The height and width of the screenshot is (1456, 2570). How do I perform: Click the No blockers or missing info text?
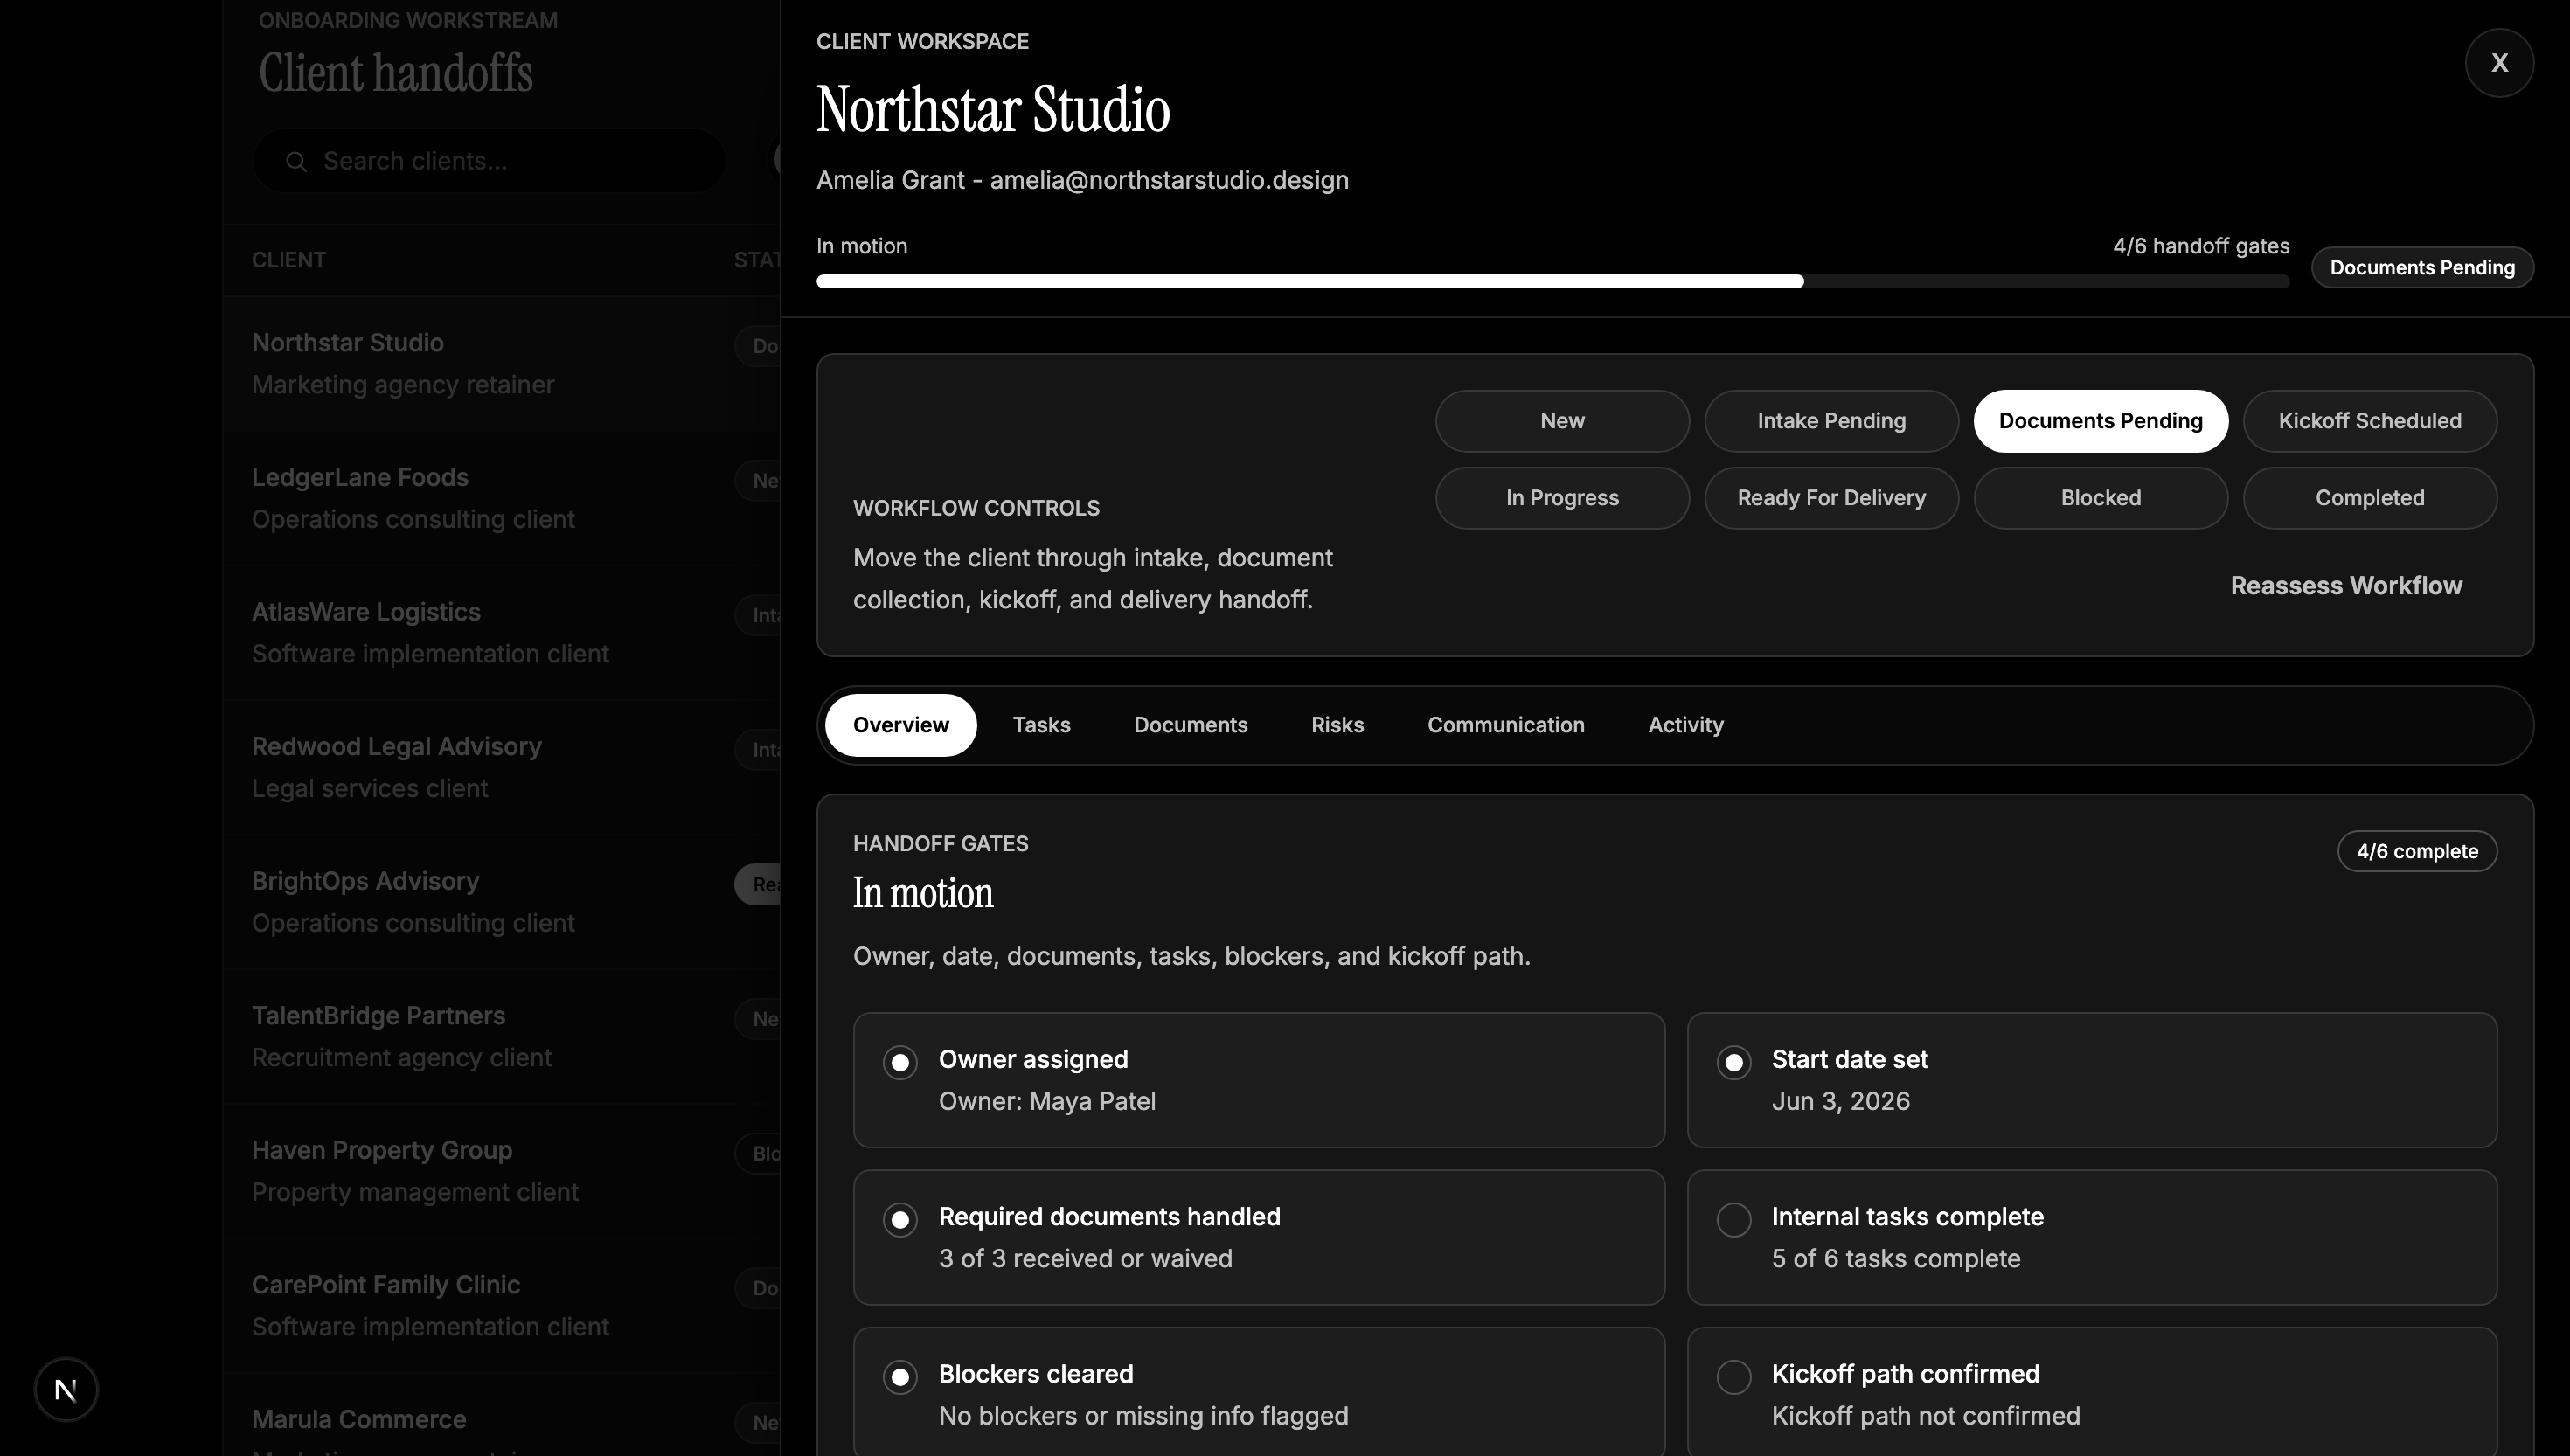[1143, 1416]
